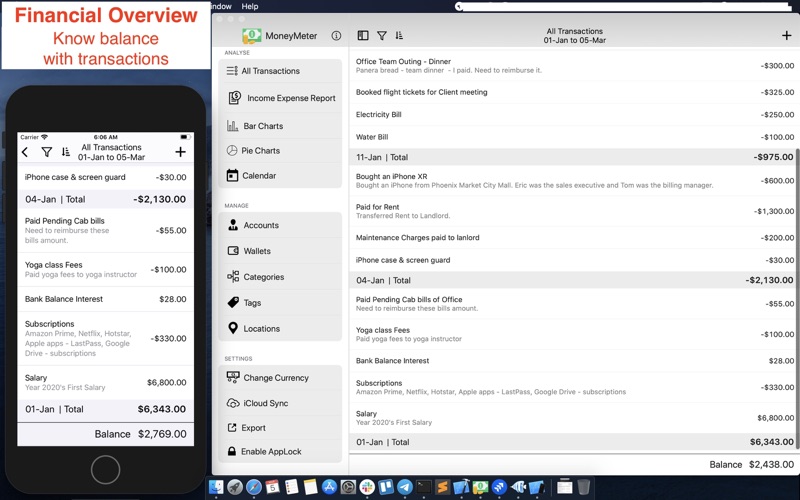
Task: Go to Accounts management
Action: pyautogui.click(x=280, y=225)
